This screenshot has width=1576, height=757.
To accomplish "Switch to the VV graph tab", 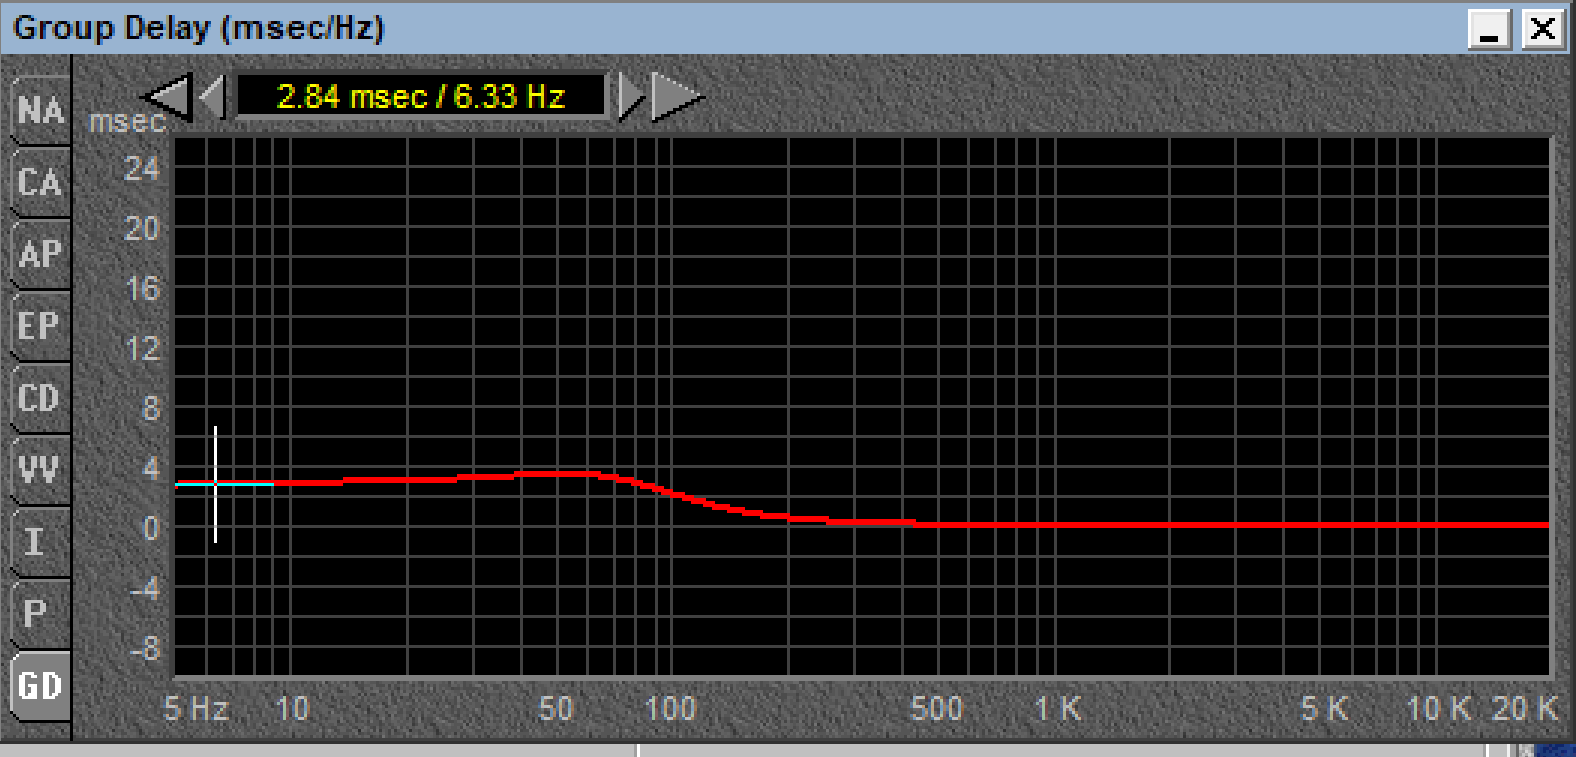I will coord(40,469).
